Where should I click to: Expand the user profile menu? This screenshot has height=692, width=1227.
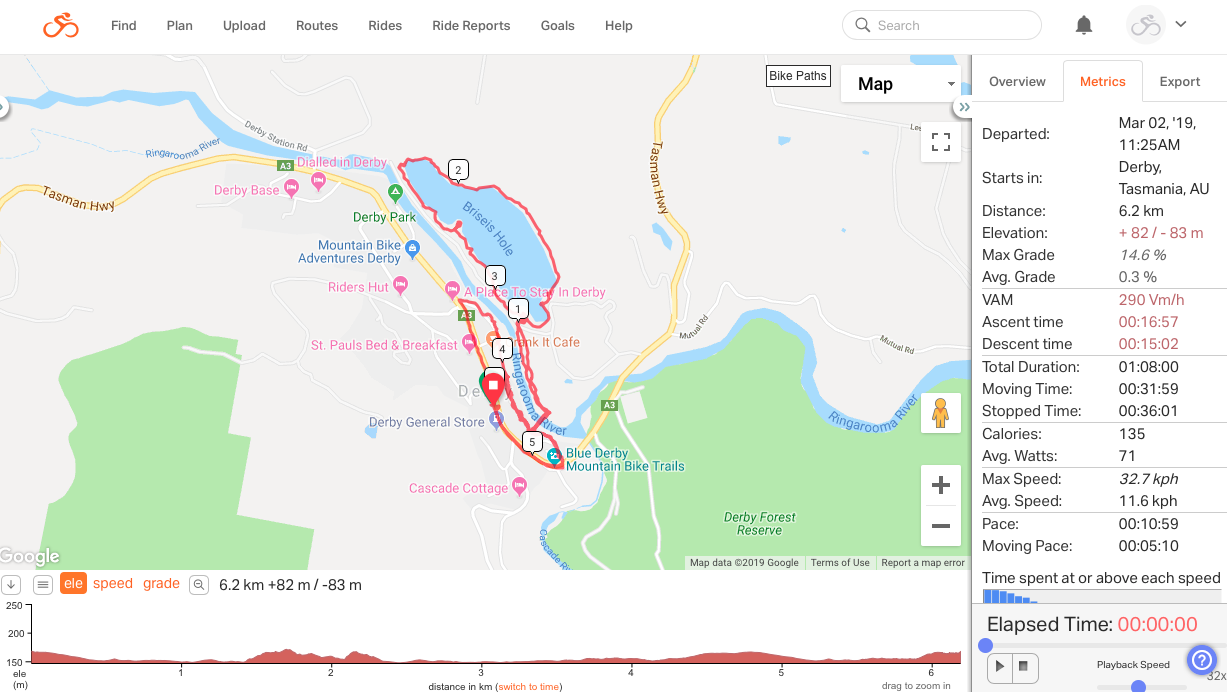[1157, 26]
